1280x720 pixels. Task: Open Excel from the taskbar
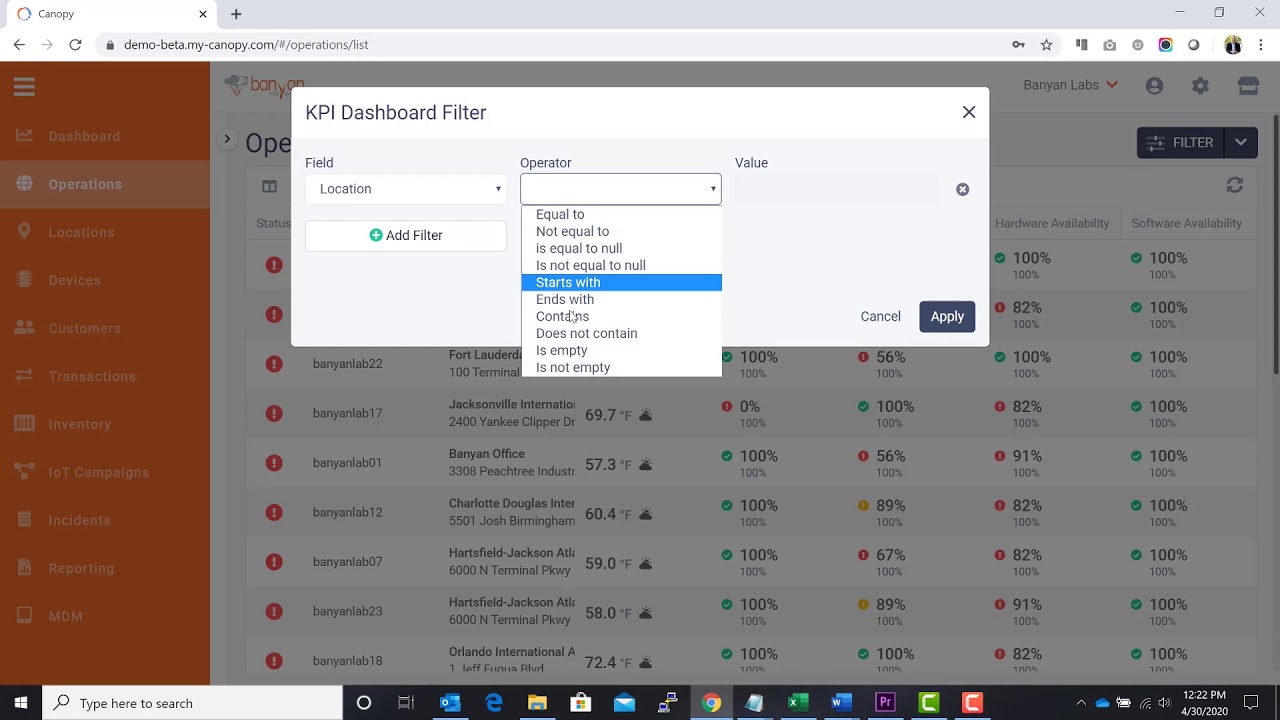(x=797, y=703)
